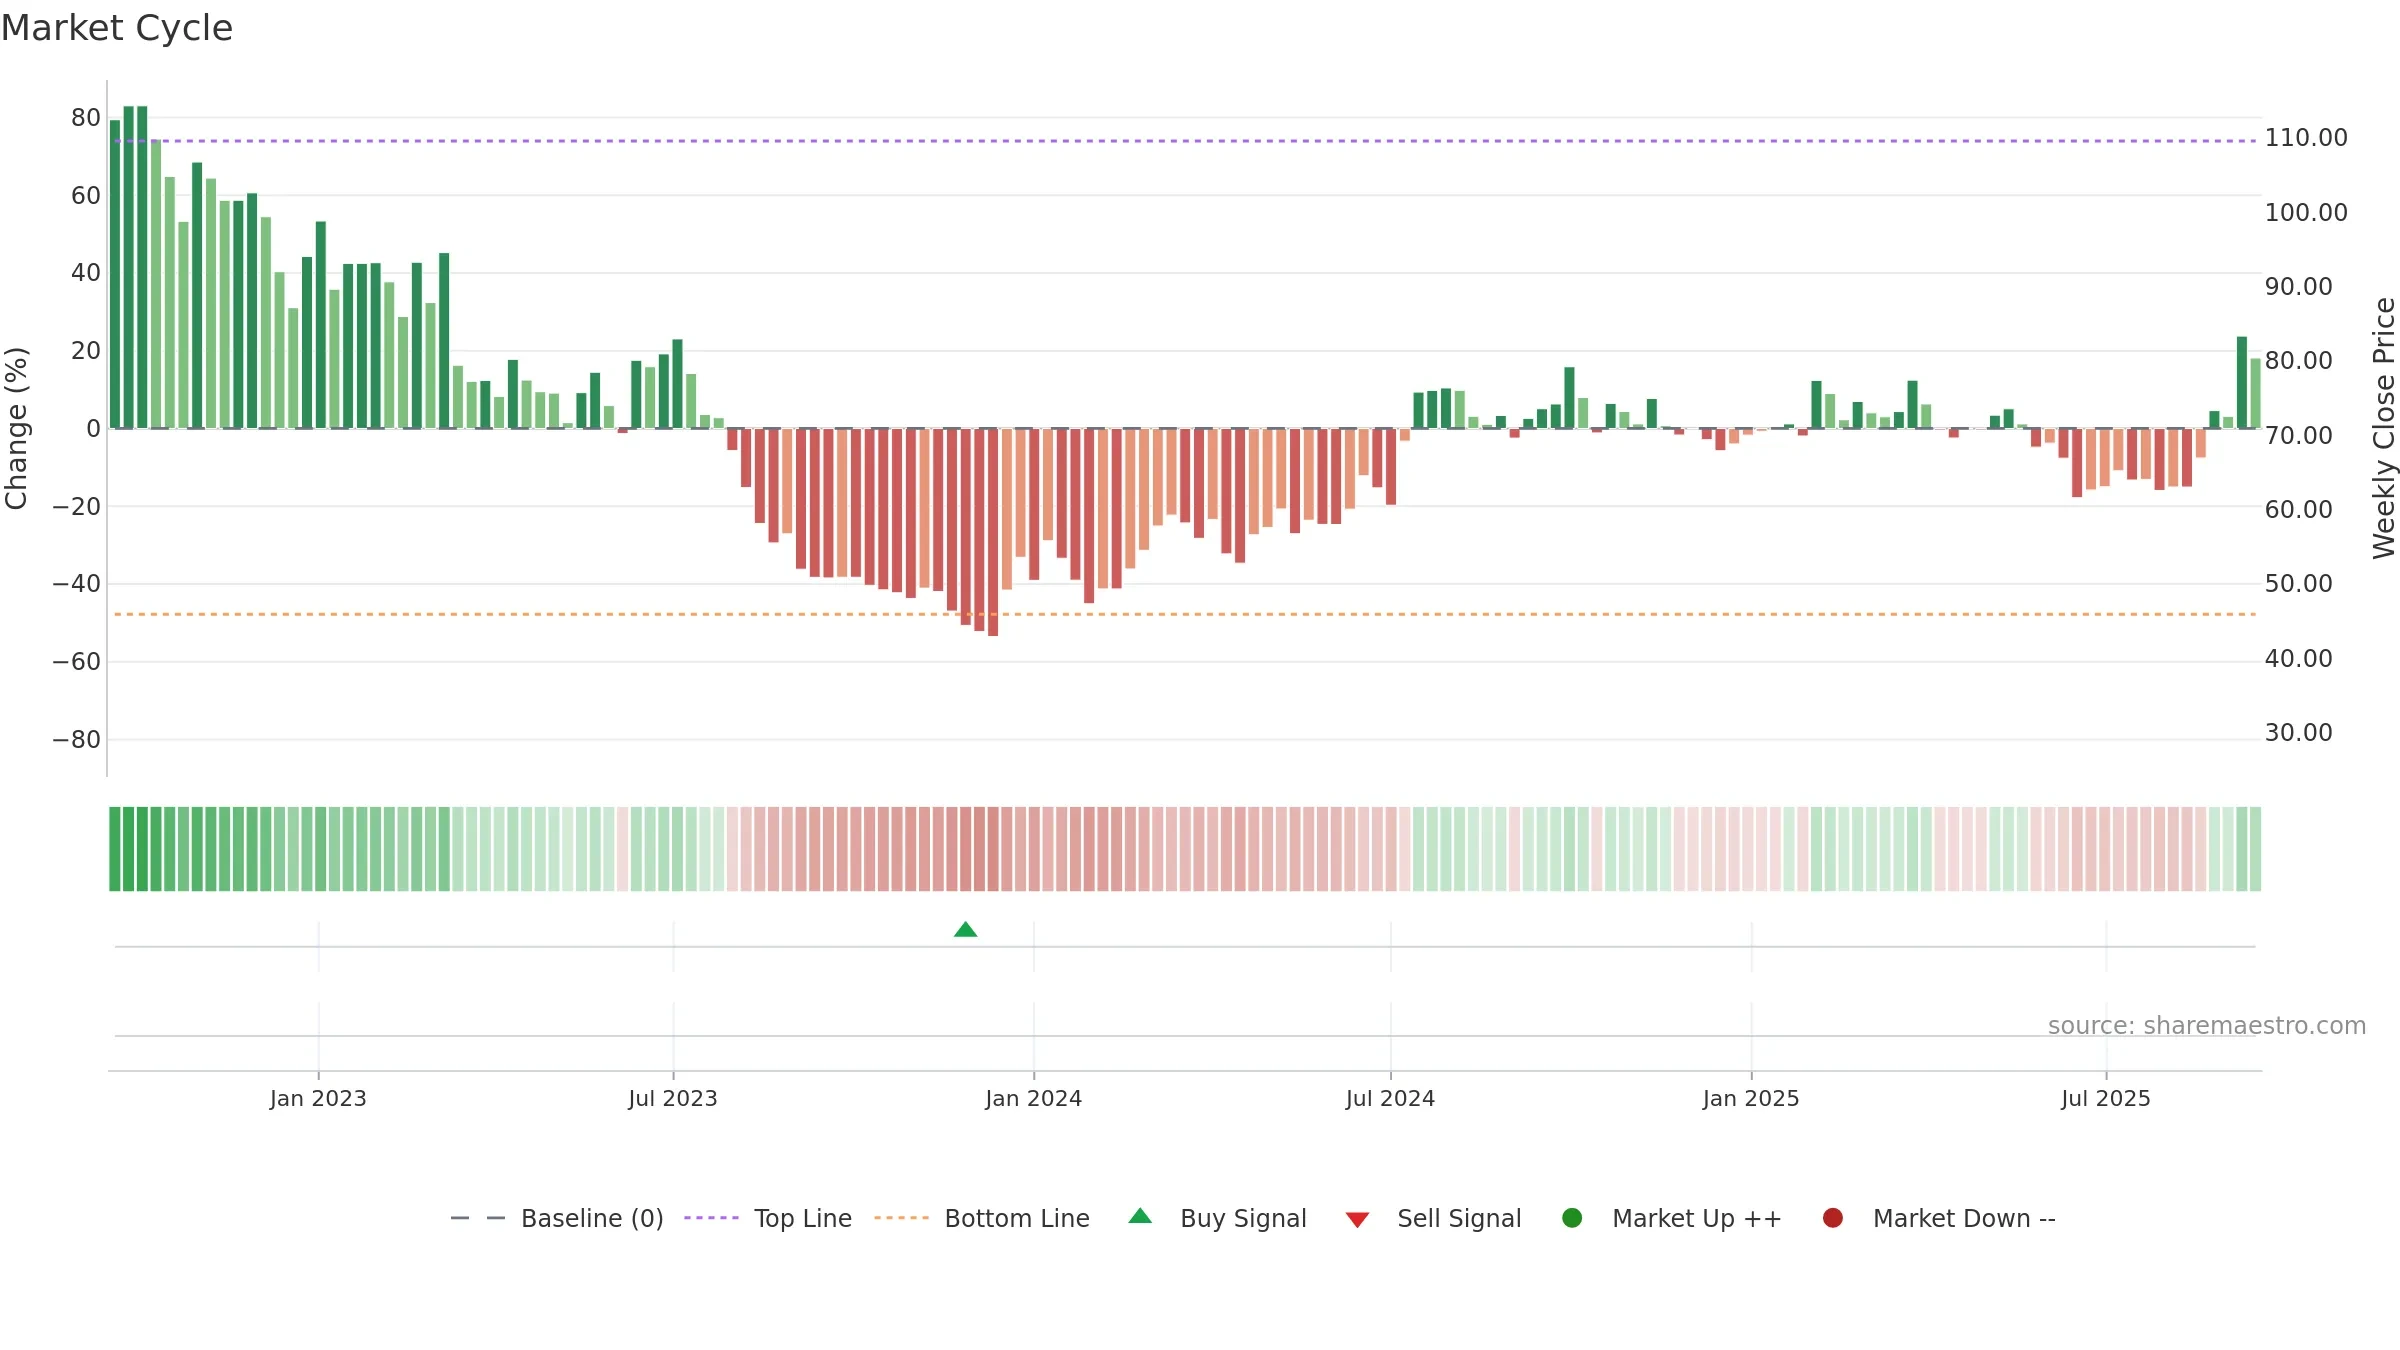Screen dimensions: 2400x1350
Task: Click the 80 tick on Change axis
Action: pos(86,118)
